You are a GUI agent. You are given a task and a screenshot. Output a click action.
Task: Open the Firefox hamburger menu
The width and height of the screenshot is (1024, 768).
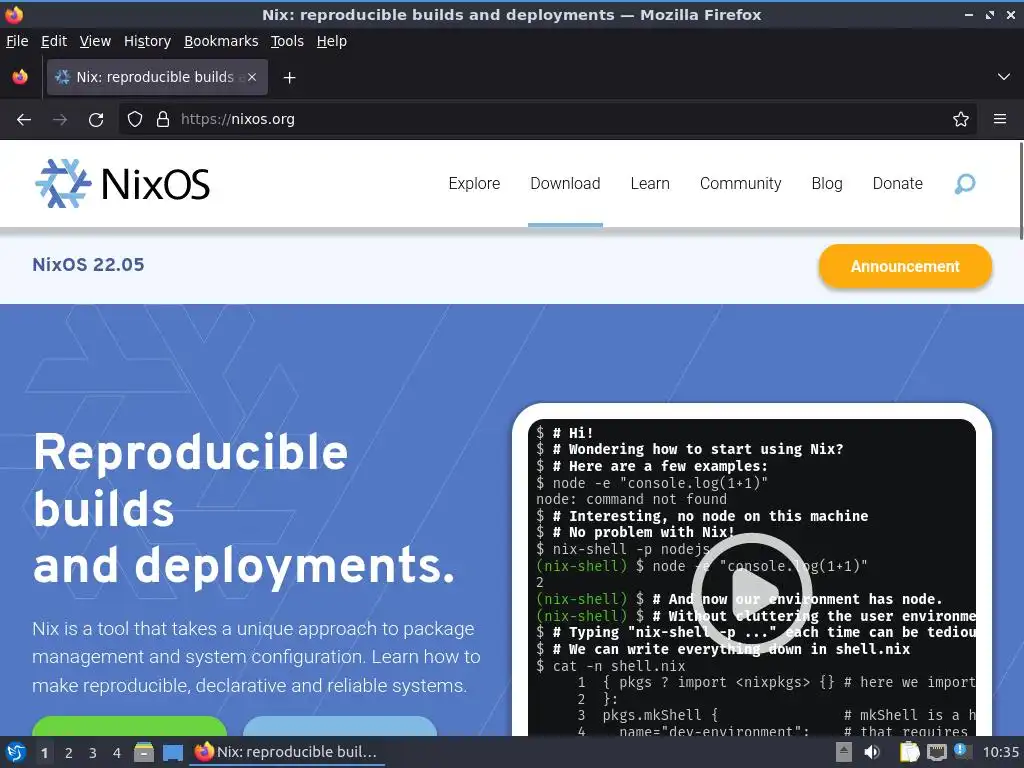1000,120
